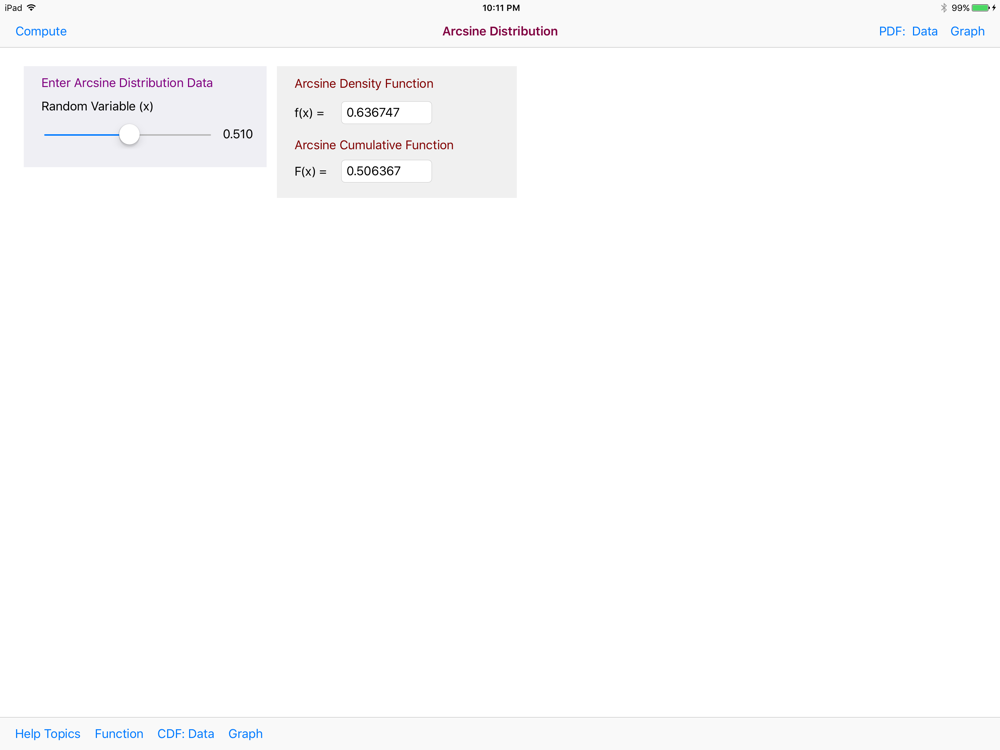Click the filled blue part of the slider track
This screenshot has width=1000, height=750.
(81, 135)
